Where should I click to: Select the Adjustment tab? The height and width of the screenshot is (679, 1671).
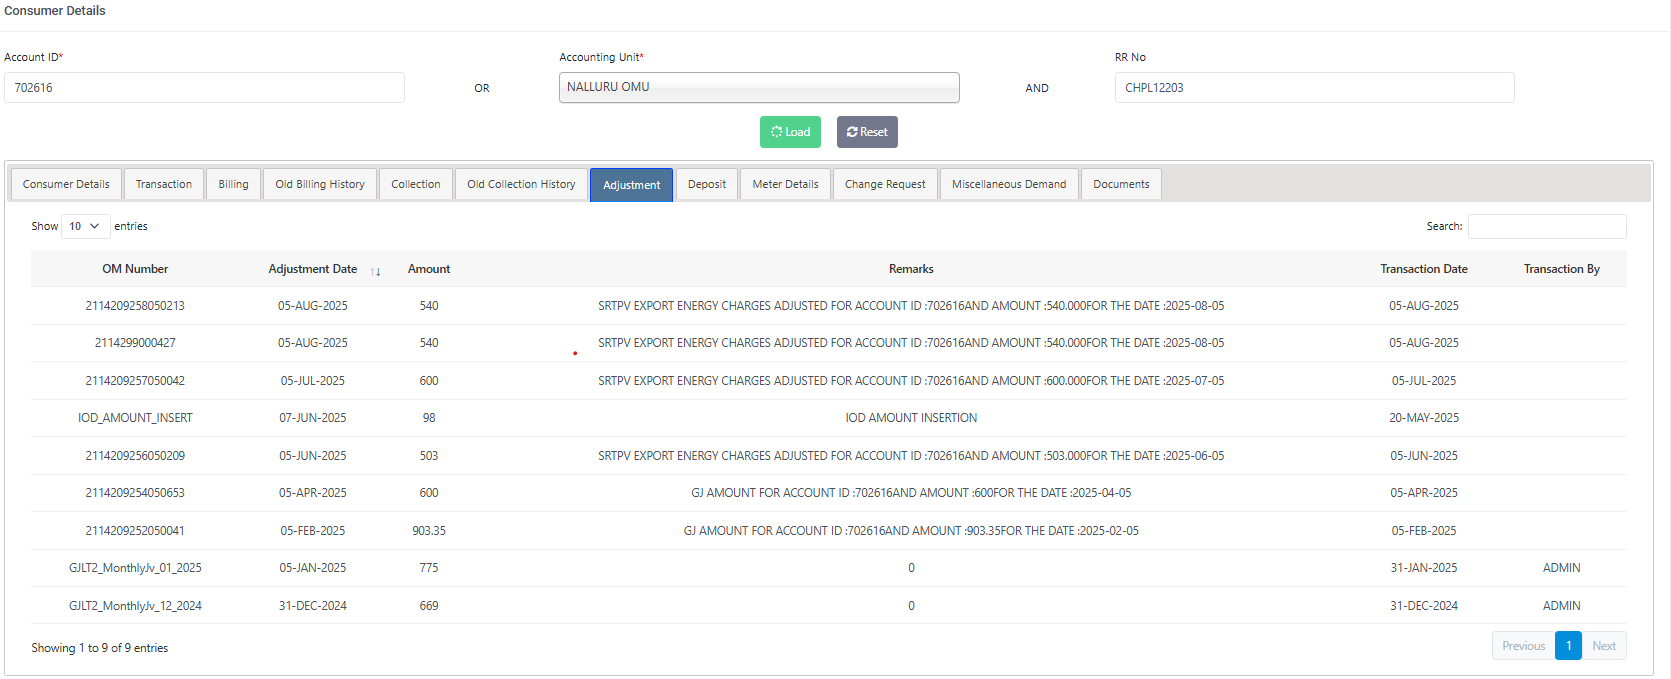(x=631, y=185)
